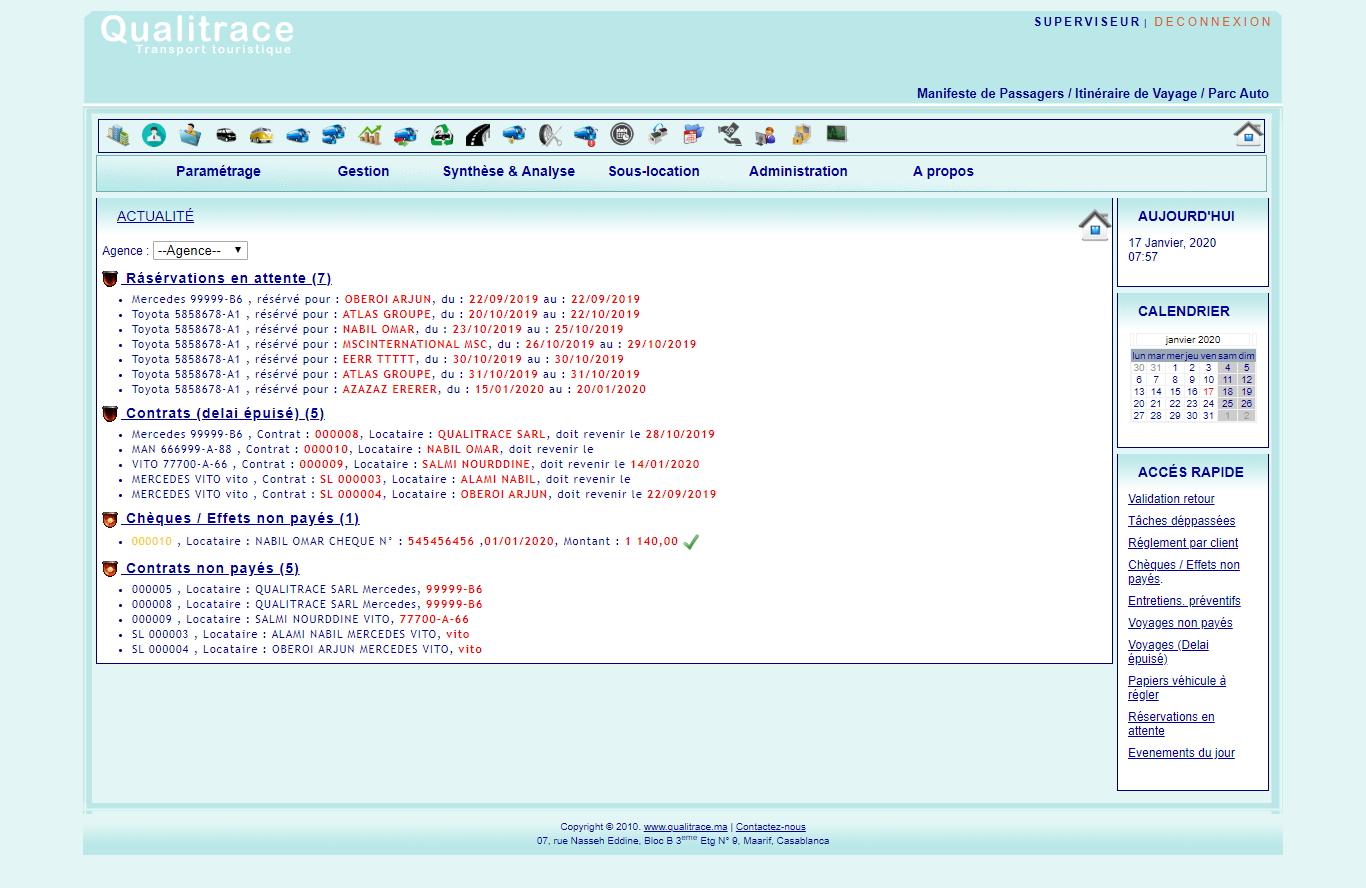
Task: Open the Sous-location menu
Action: click(654, 171)
